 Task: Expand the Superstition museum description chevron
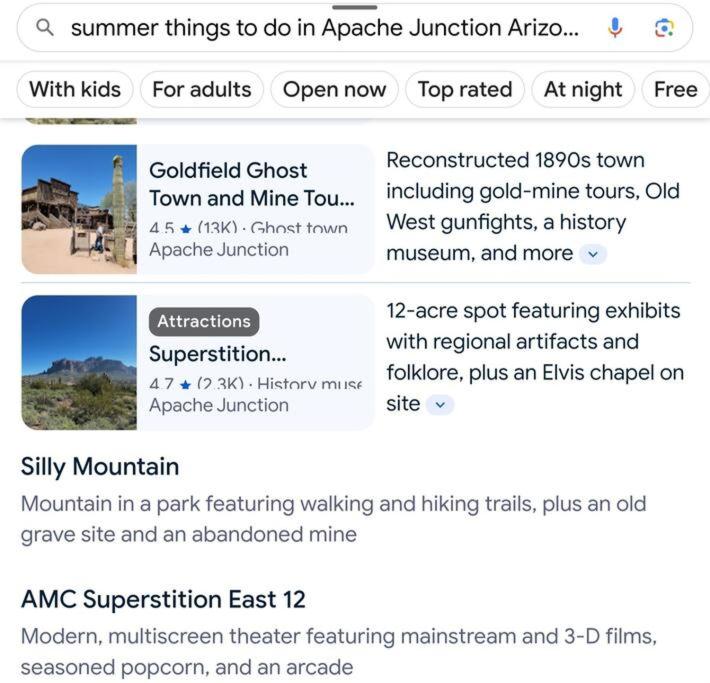tap(440, 404)
